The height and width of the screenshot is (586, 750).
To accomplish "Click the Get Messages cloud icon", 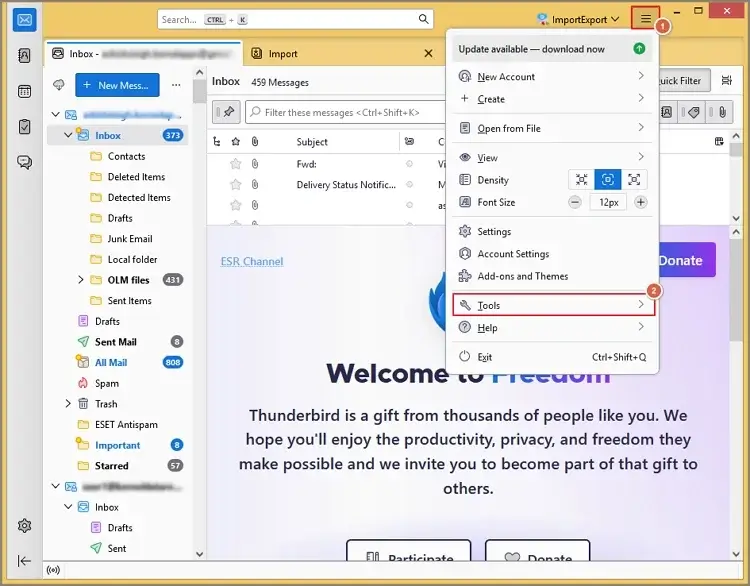I will pyautogui.click(x=59, y=85).
